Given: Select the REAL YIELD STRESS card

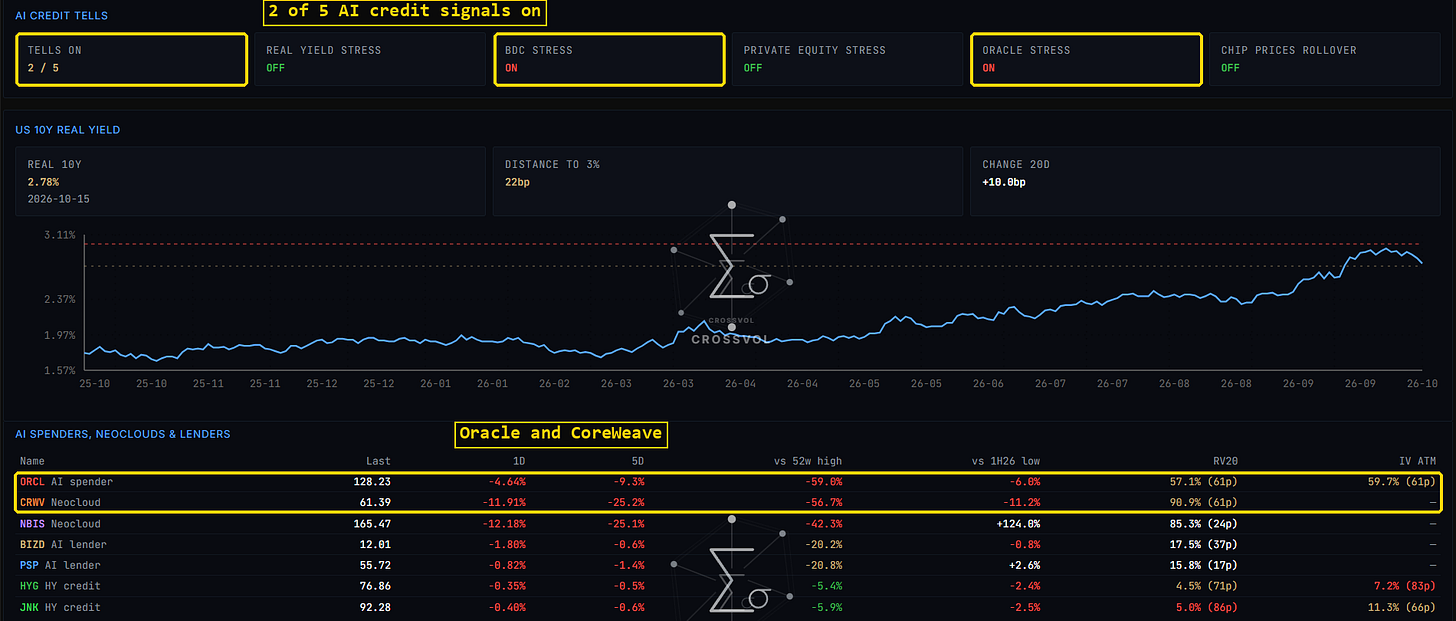Looking at the screenshot, I should [369, 59].
